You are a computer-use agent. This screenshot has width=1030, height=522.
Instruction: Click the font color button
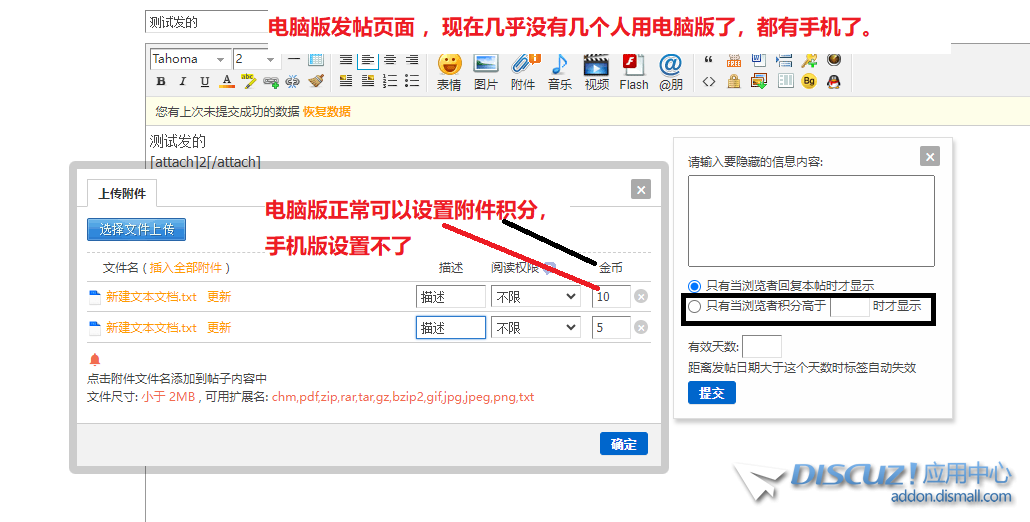point(227,82)
